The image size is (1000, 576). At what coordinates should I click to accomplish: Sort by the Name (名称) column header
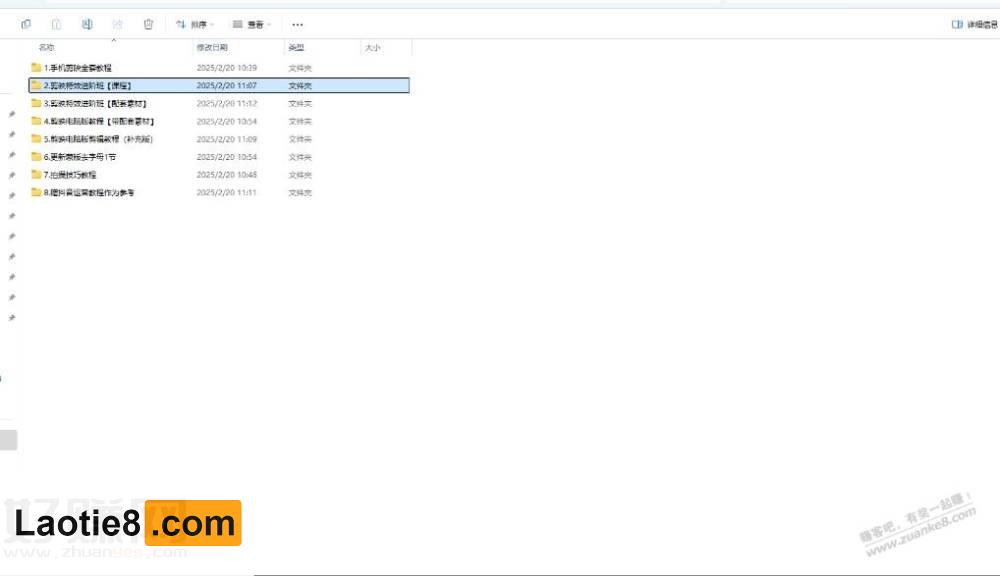[47, 47]
